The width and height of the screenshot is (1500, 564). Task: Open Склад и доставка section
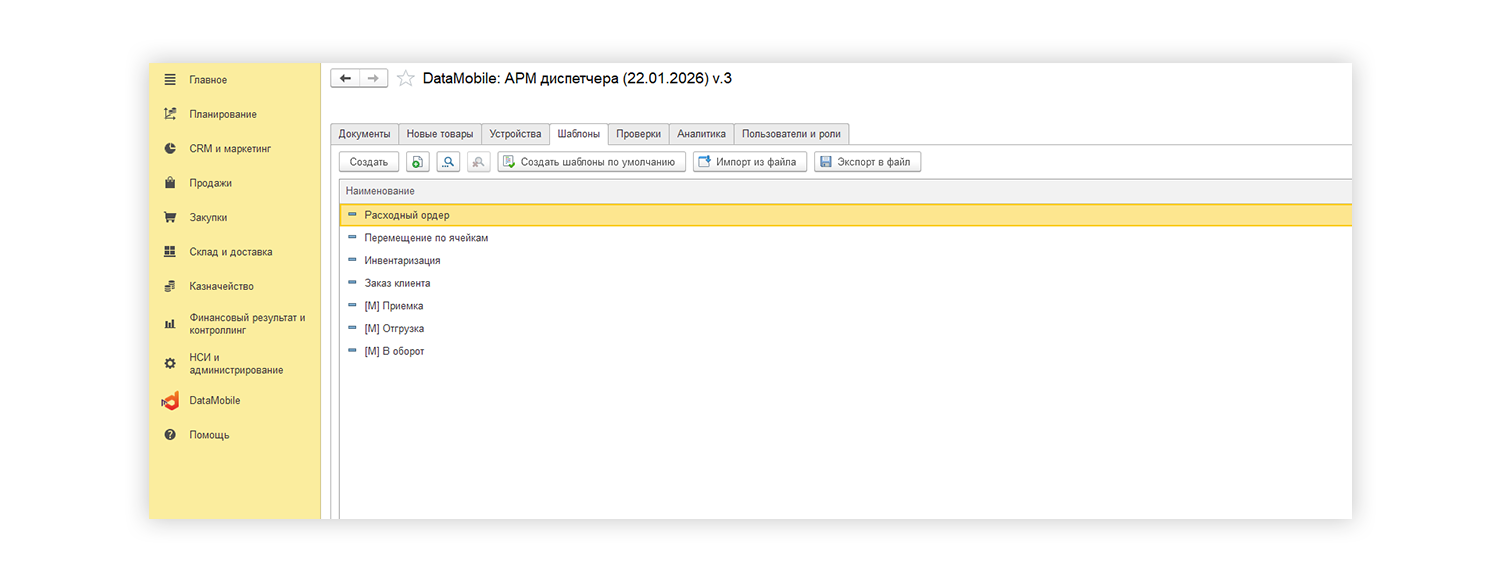click(x=230, y=252)
